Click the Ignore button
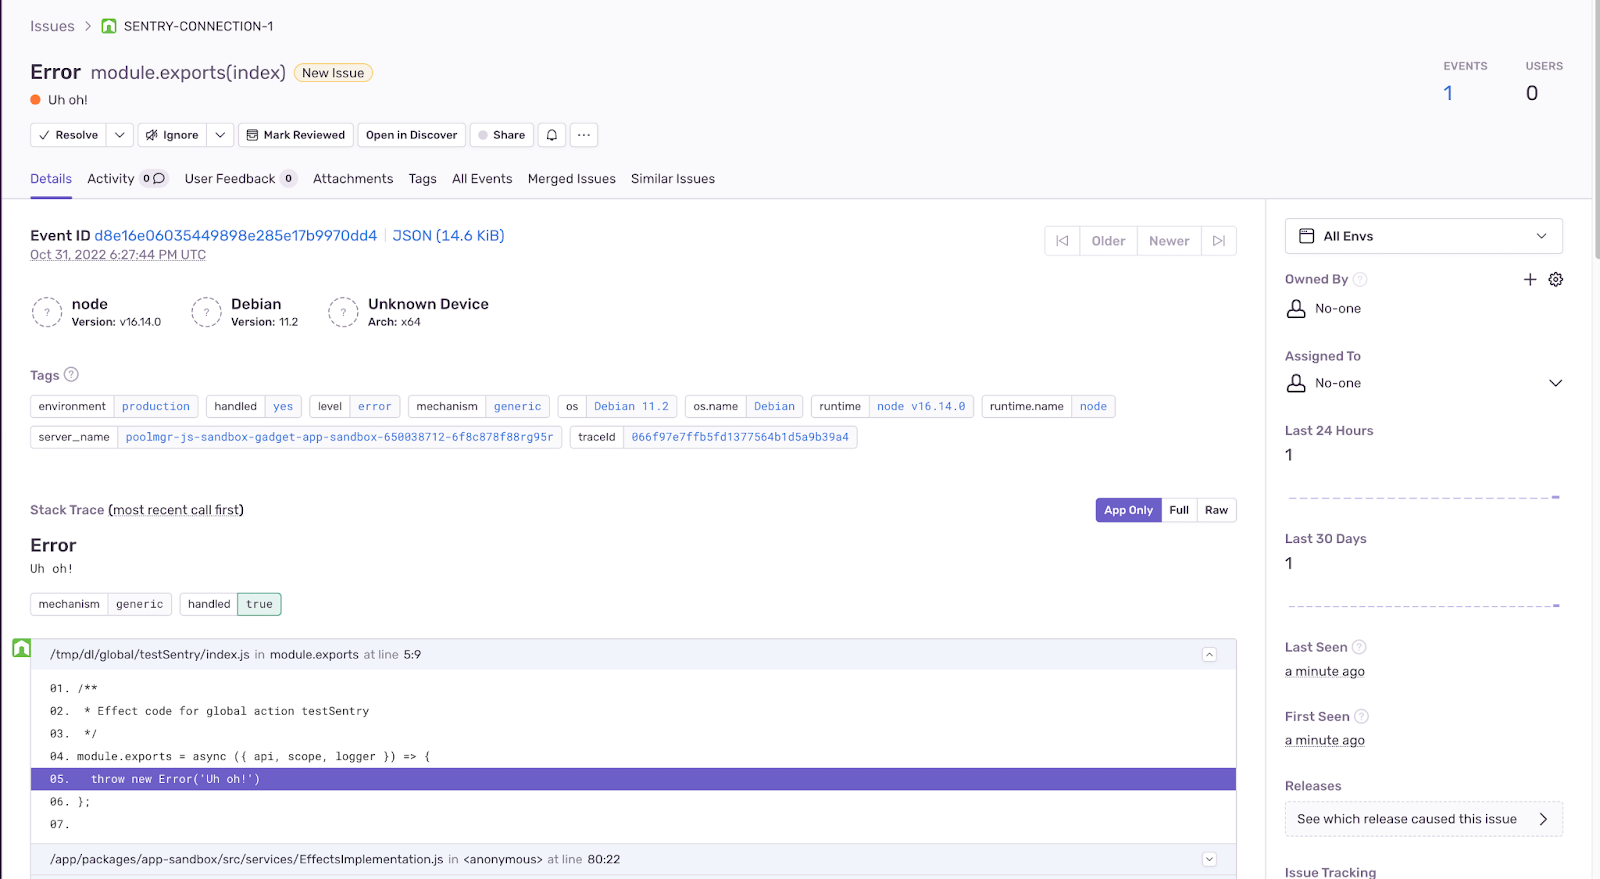This screenshot has height=879, width=1600. (172, 135)
